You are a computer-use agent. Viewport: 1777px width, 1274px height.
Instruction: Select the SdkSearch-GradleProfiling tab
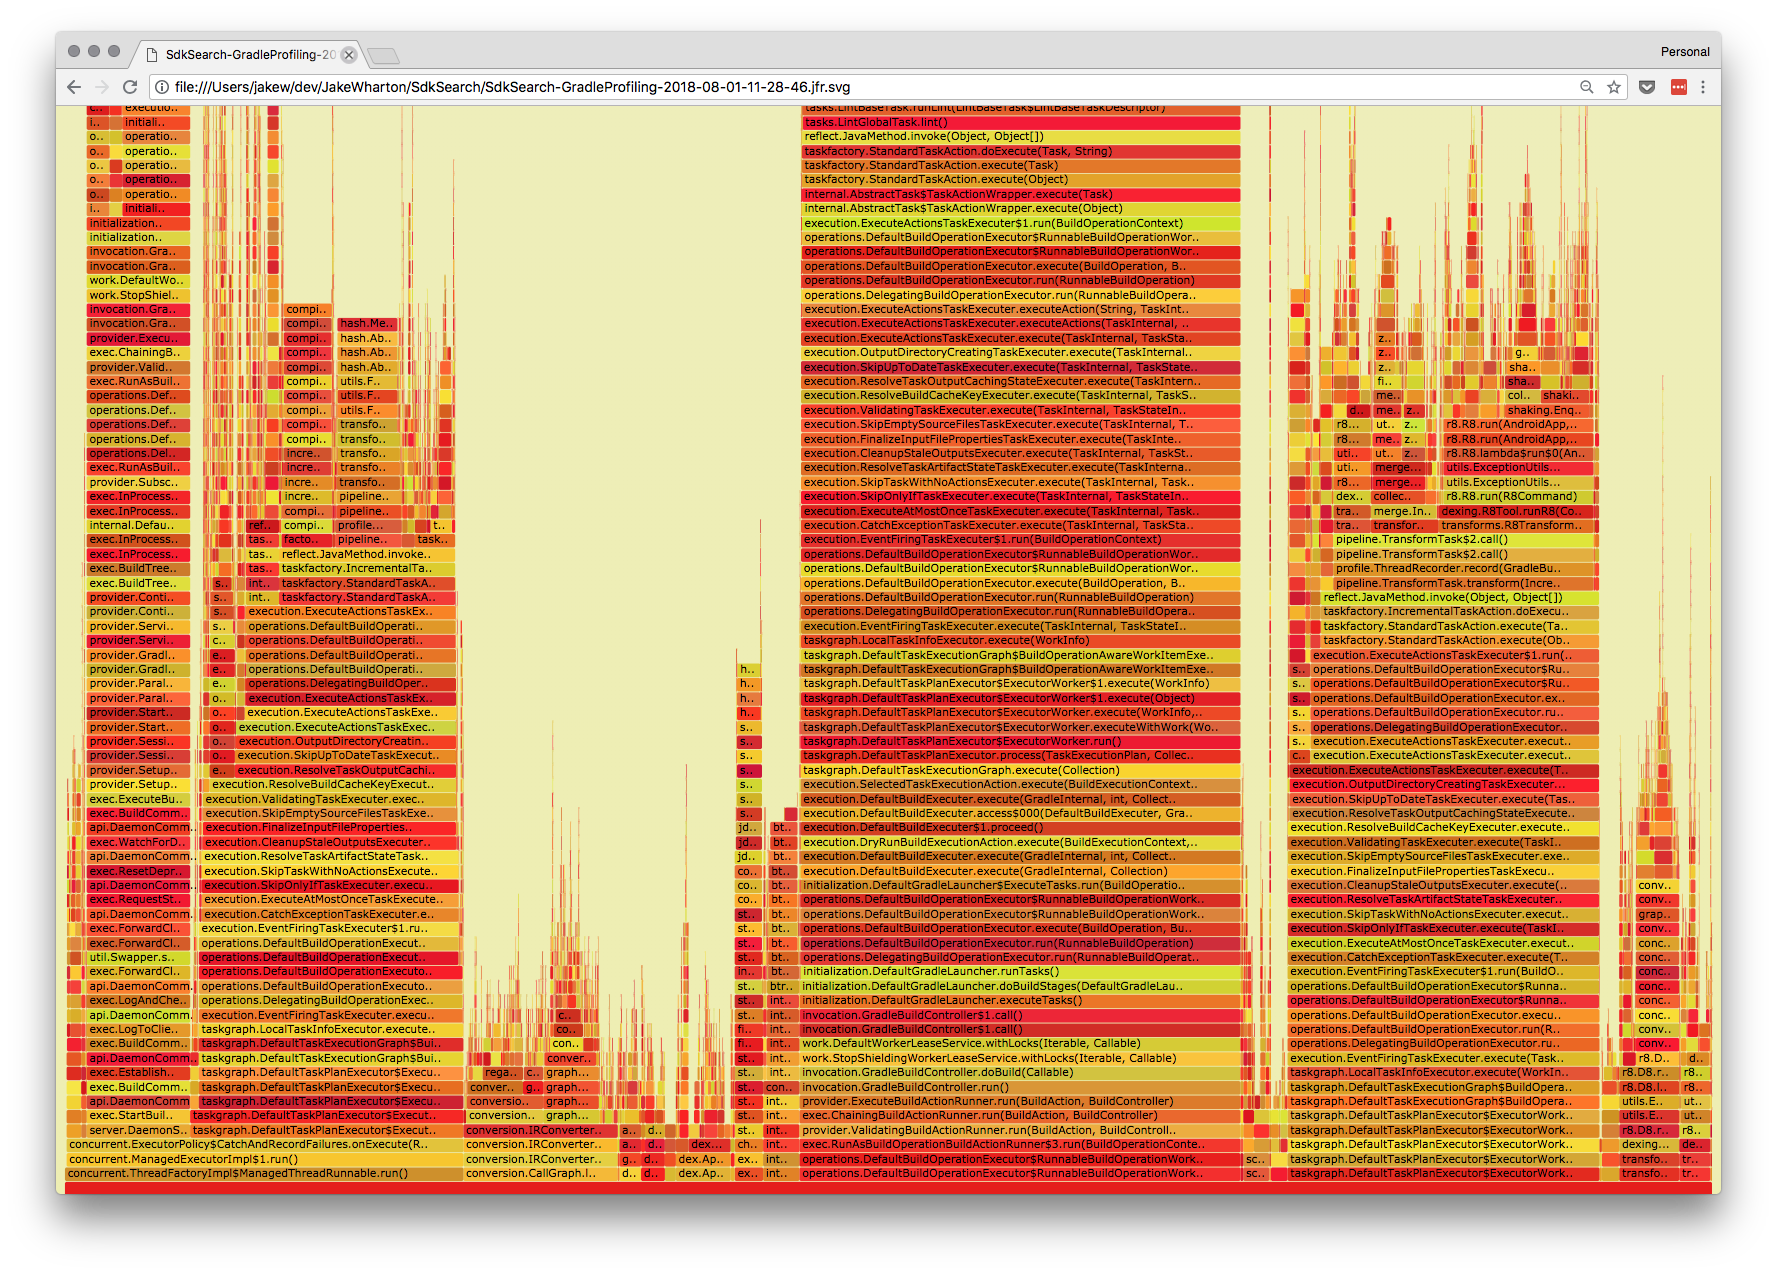tap(248, 55)
